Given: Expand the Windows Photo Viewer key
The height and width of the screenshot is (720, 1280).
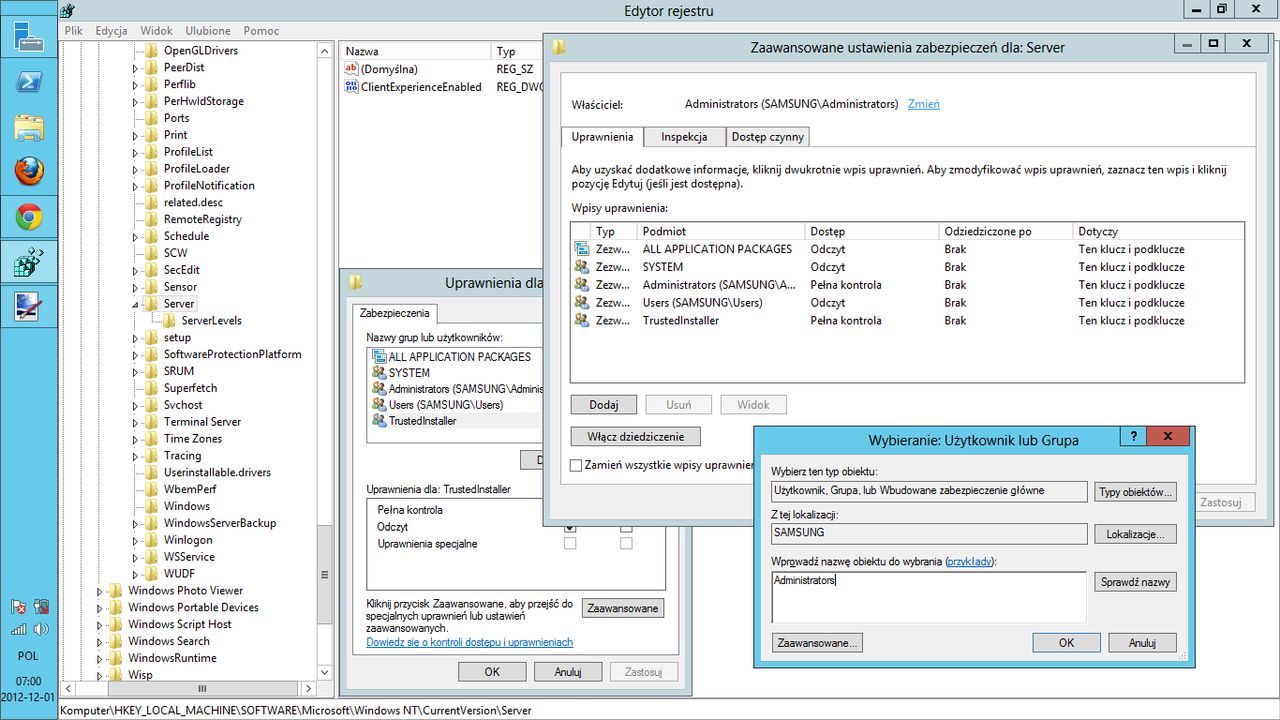Looking at the screenshot, I should point(100,591).
